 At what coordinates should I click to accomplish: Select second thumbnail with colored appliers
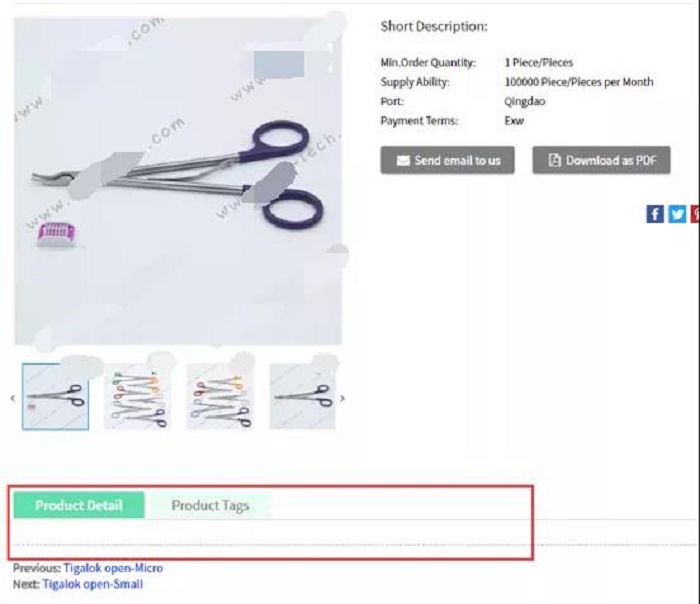coord(138,396)
